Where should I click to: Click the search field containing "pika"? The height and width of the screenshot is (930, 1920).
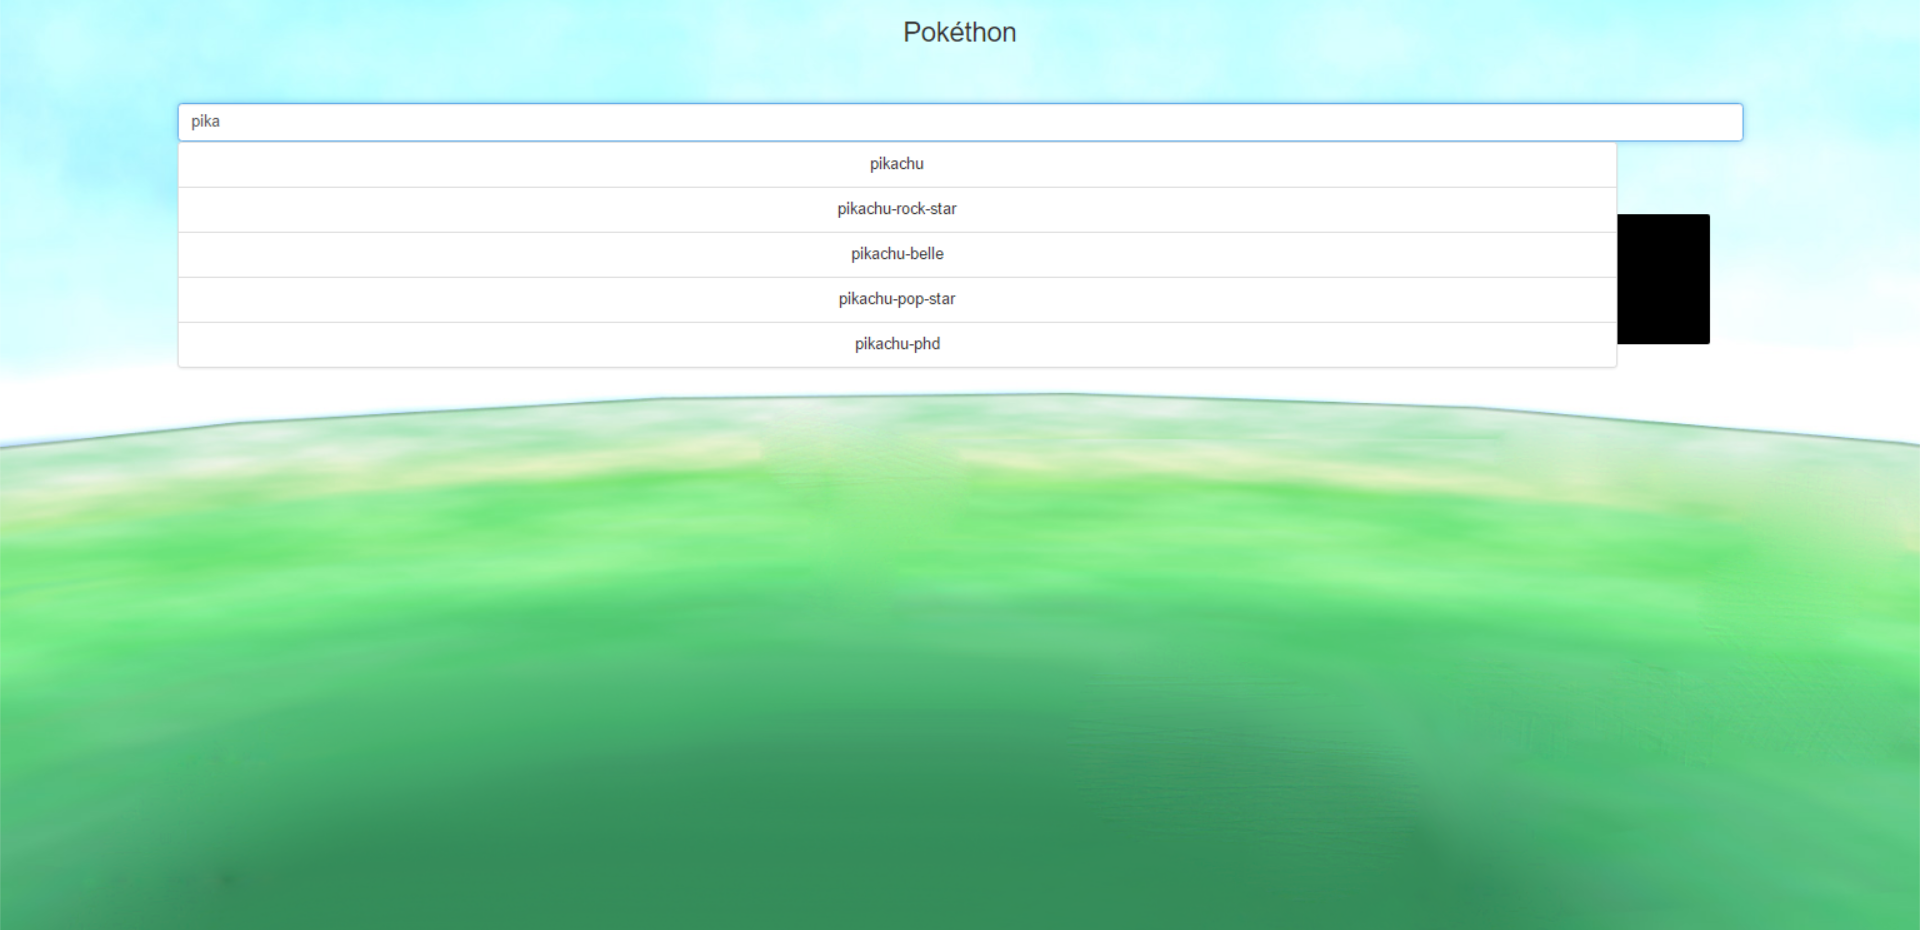[x=960, y=122]
